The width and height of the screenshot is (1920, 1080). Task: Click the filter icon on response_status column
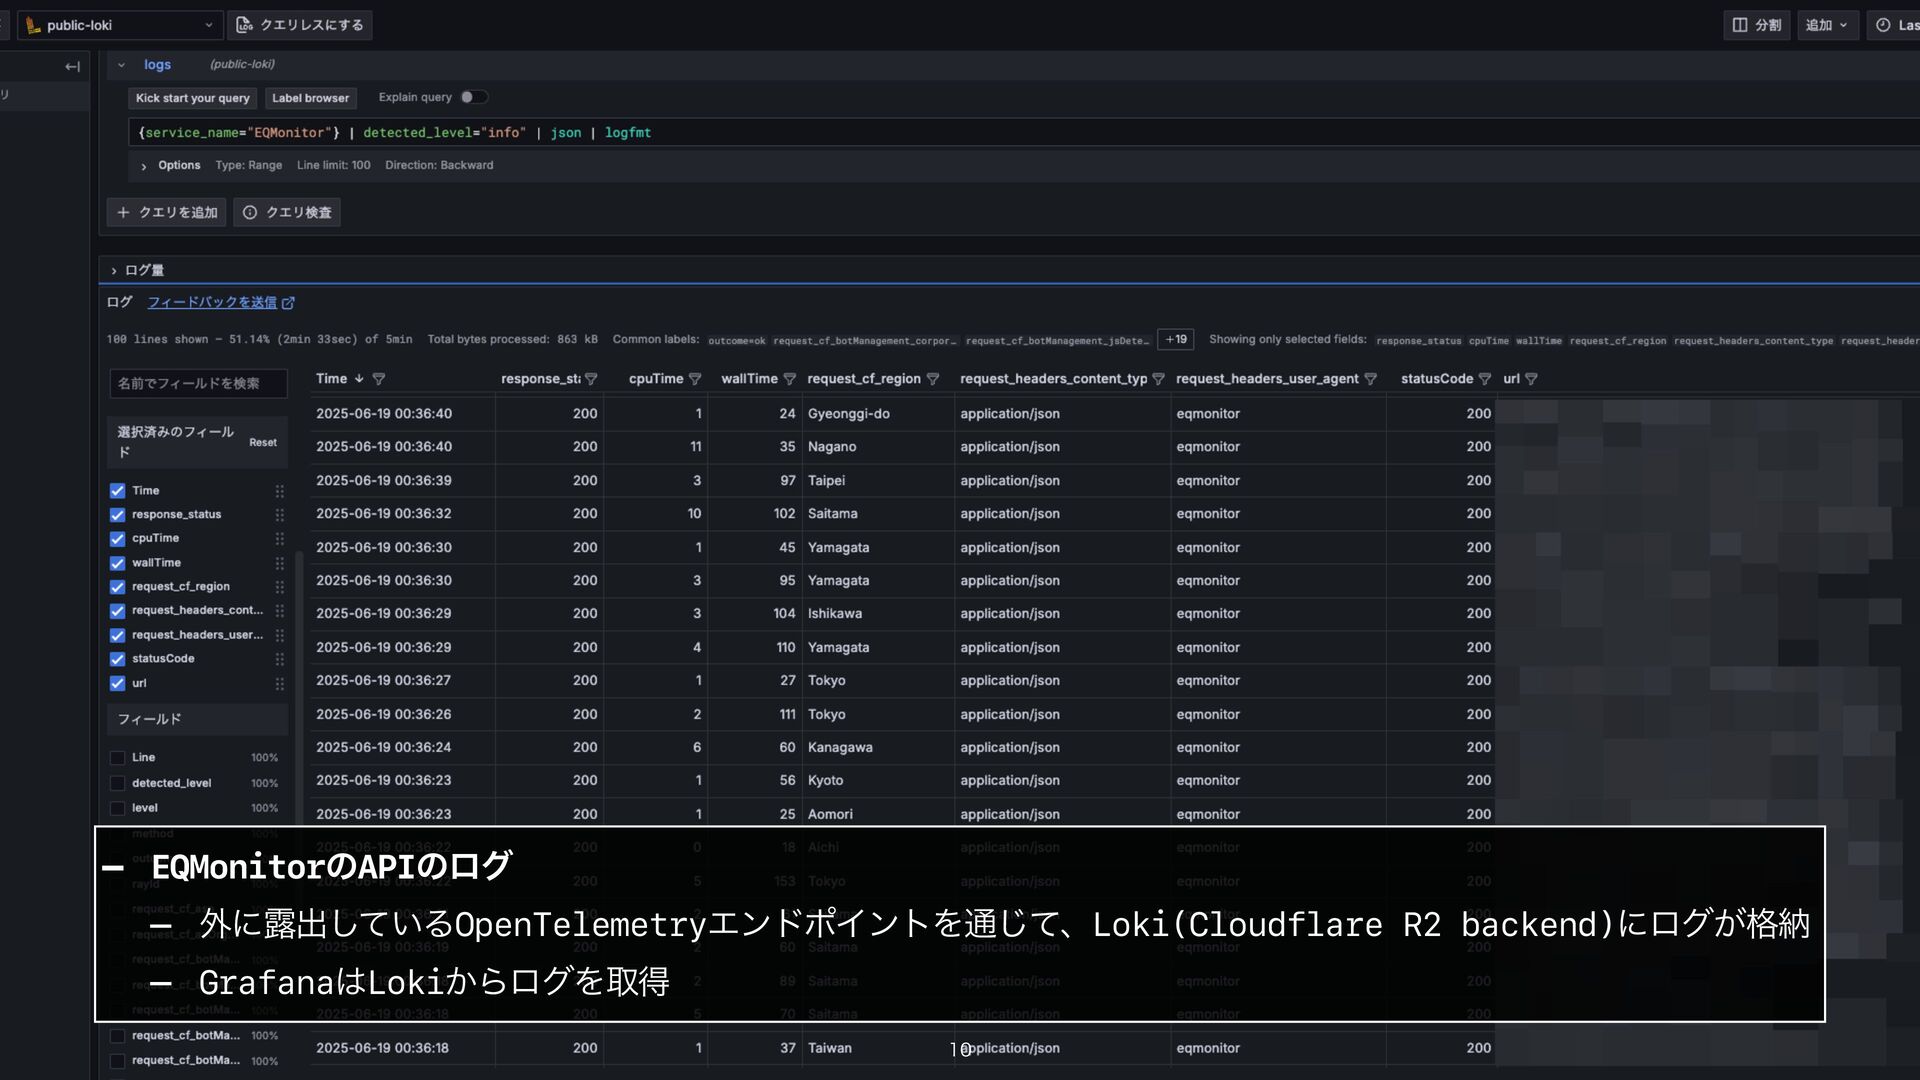[x=591, y=379]
